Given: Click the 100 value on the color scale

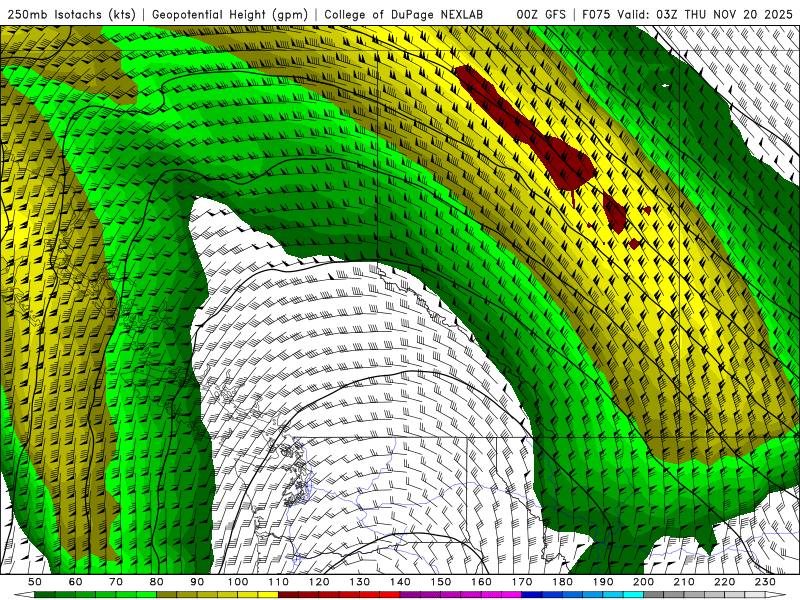Looking at the screenshot, I should [x=238, y=582].
